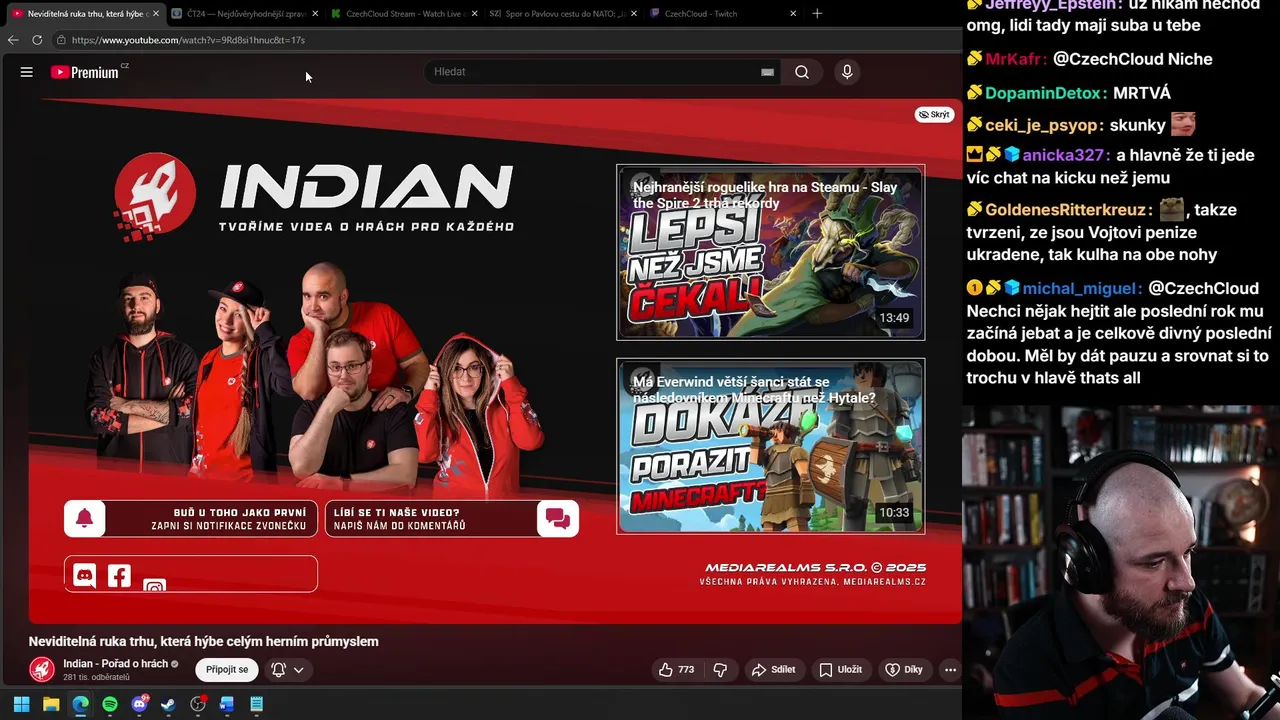This screenshot has height=720, width=1280.
Task: Share the video via Sdílet
Action: pyautogui.click(x=774, y=670)
